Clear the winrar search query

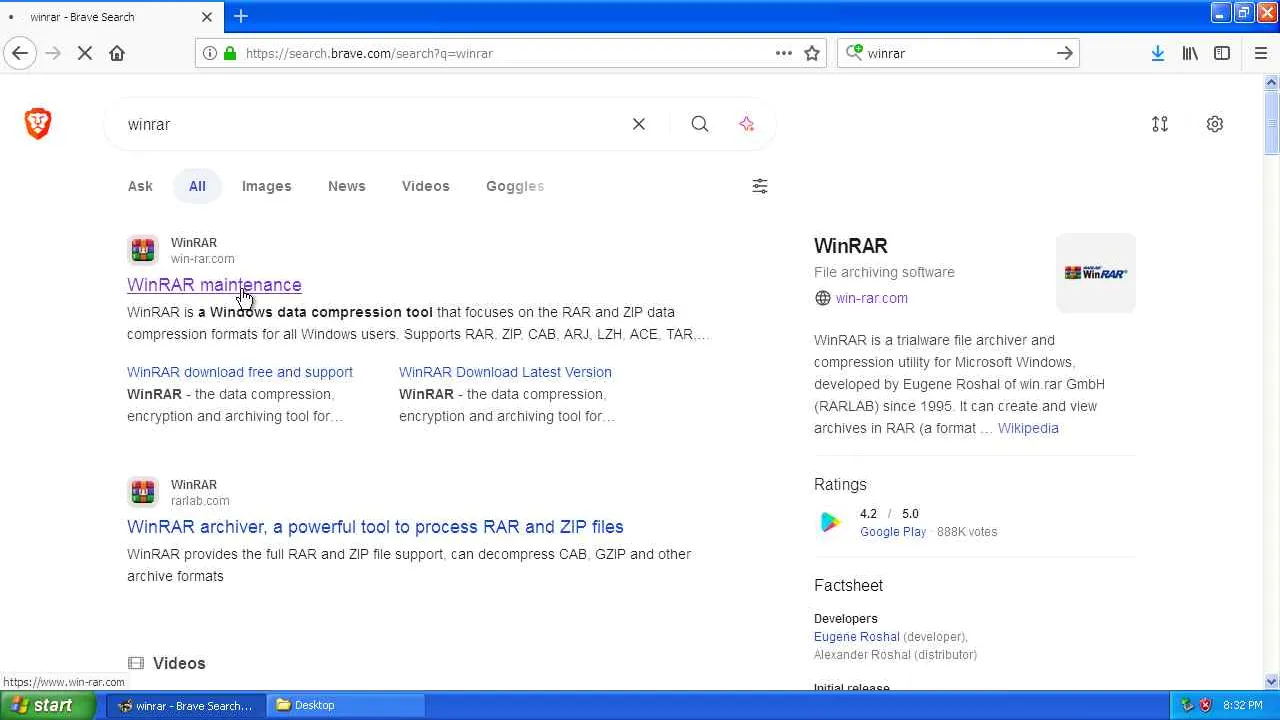coord(639,124)
